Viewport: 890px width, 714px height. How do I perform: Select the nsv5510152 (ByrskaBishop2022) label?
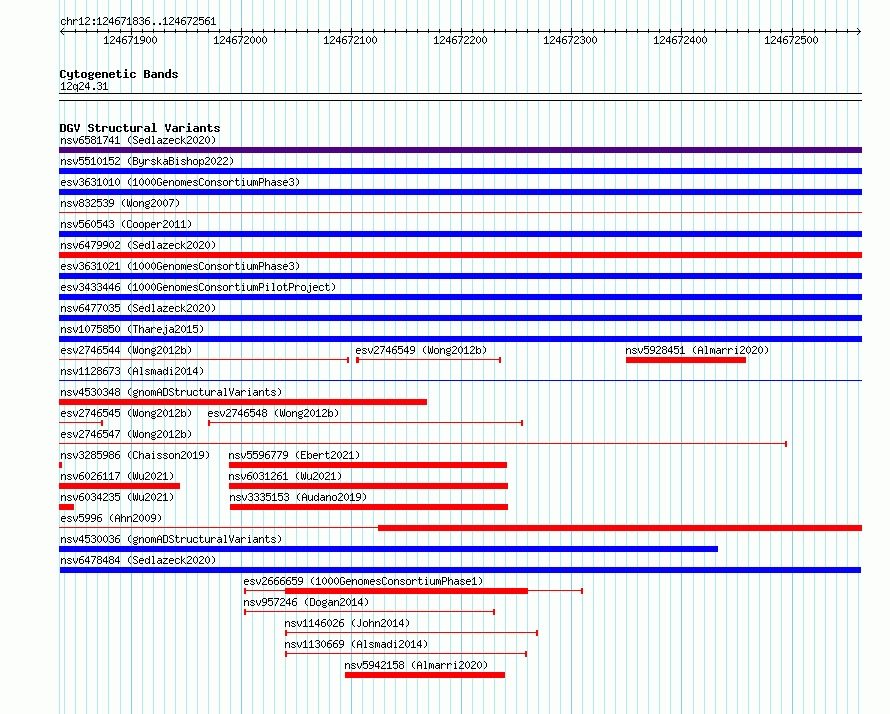(x=147, y=161)
